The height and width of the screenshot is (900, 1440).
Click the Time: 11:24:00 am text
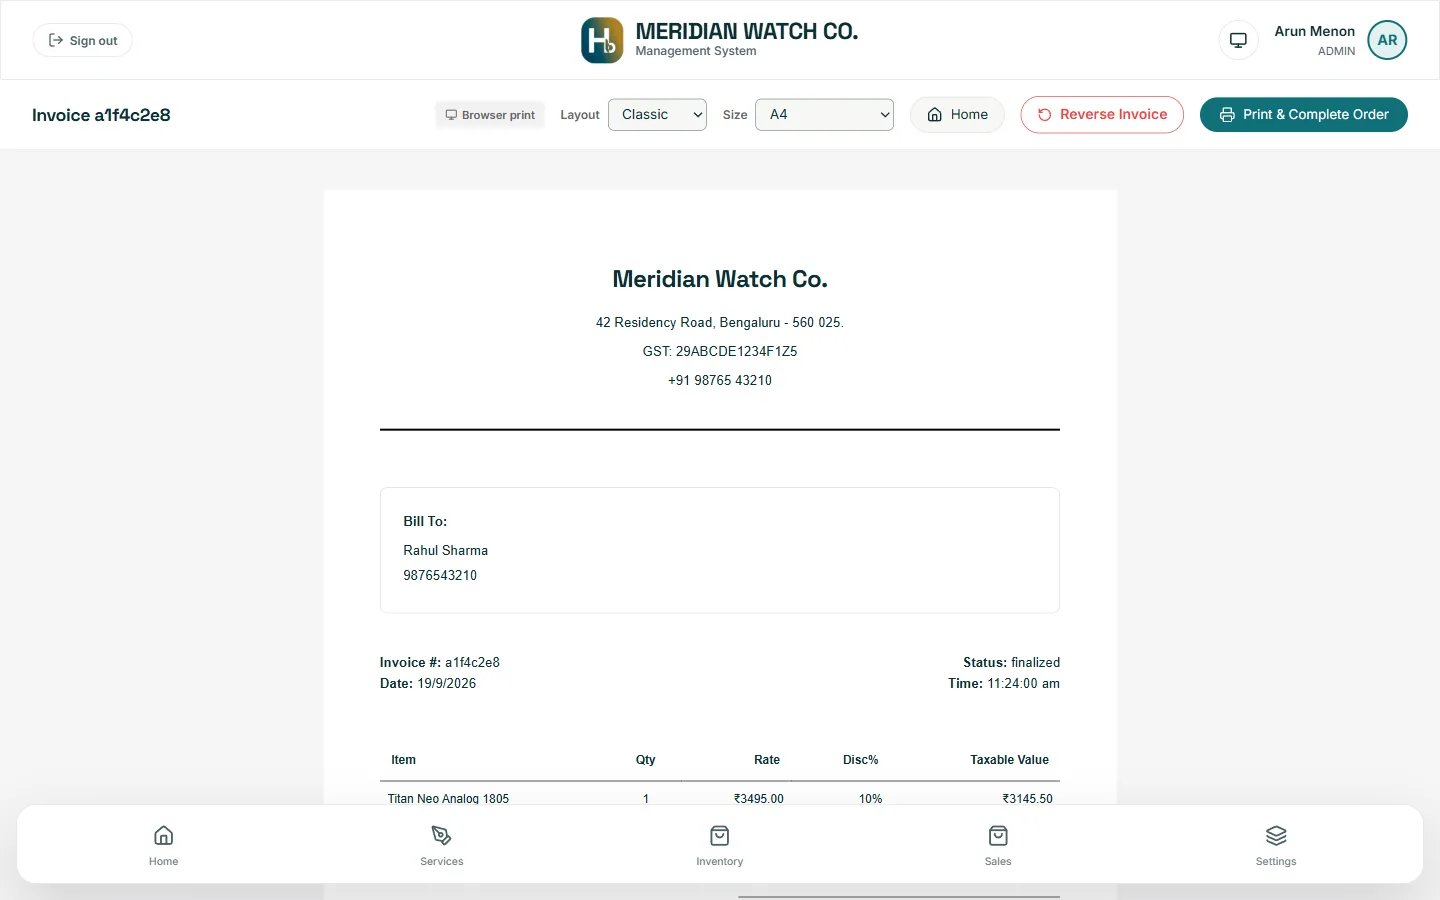(x=1004, y=683)
